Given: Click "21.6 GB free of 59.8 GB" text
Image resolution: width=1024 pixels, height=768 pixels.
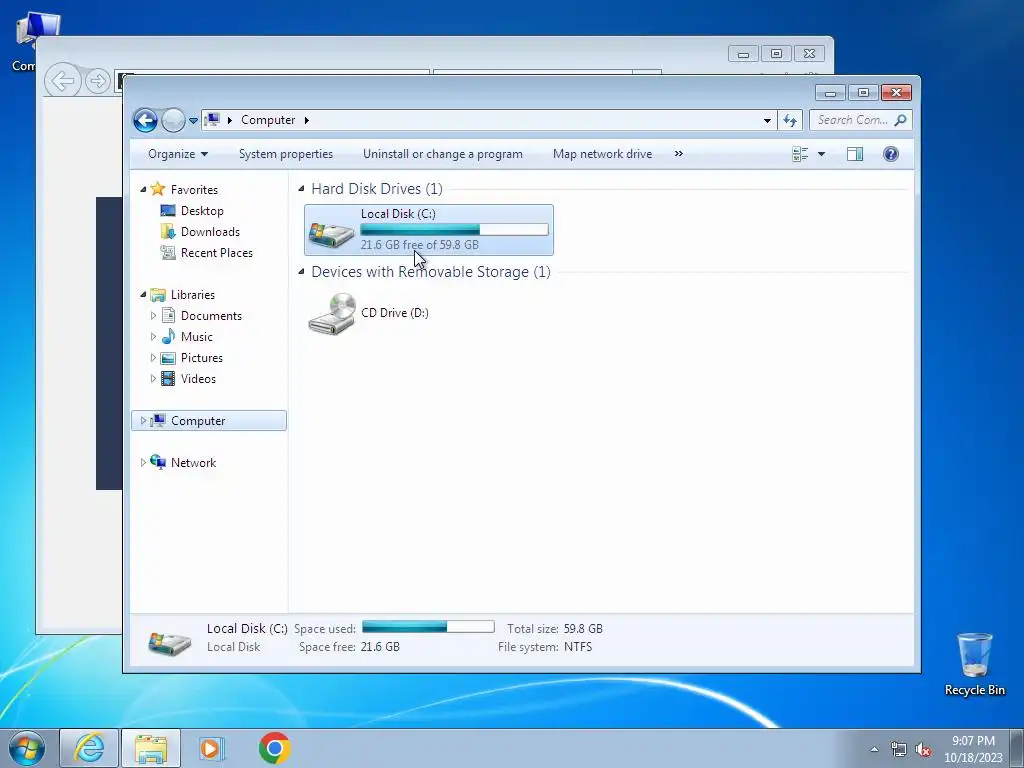Looking at the screenshot, I should point(419,245).
